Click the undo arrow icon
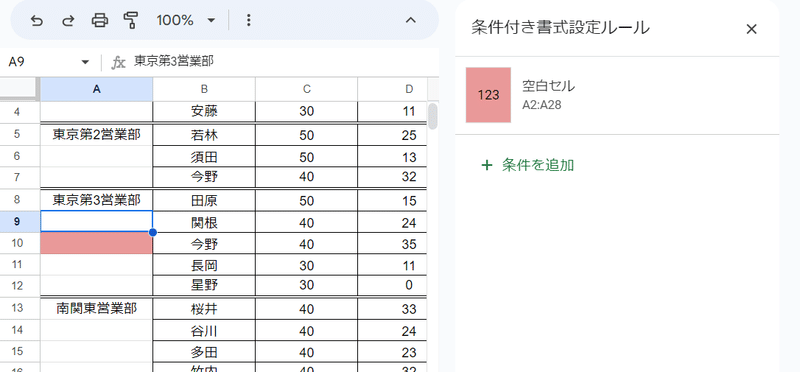 pyautogui.click(x=36, y=20)
